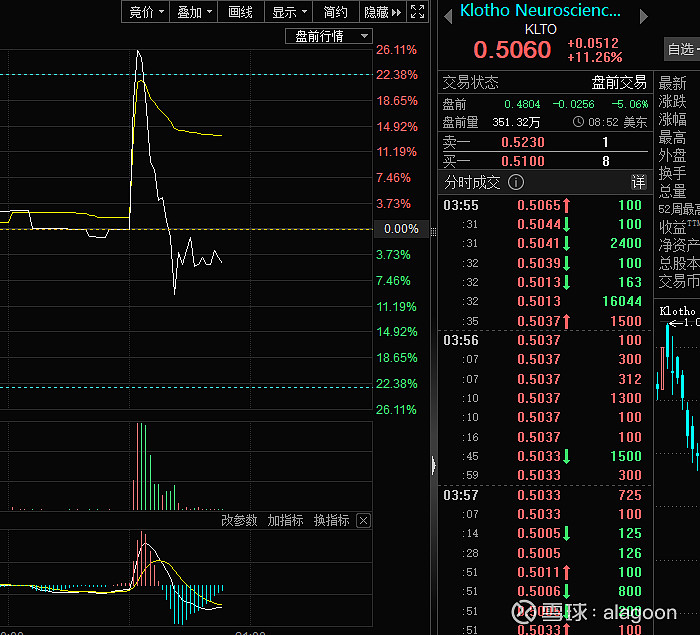700x635 pixels.
Task: Click the 自选 watchlist button
Action: pos(682,49)
